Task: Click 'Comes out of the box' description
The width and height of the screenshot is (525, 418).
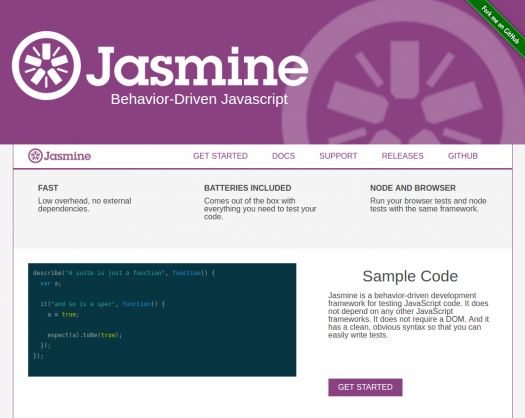Action: point(260,209)
